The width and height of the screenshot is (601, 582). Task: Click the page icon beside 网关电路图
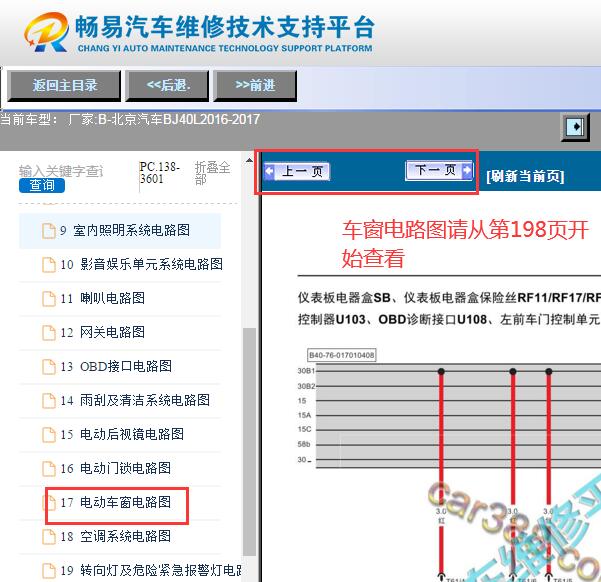pyautogui.click(x=49, y=332)
